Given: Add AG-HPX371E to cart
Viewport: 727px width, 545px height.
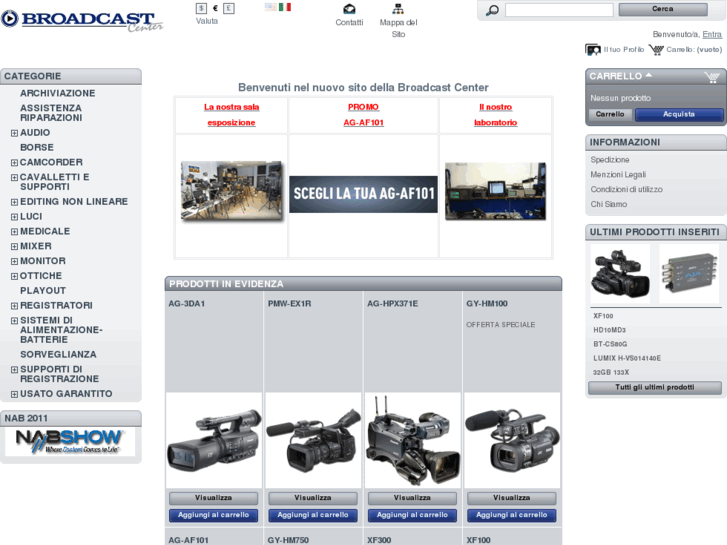Looking at the screenshot, I should click(x=412, y=515).
